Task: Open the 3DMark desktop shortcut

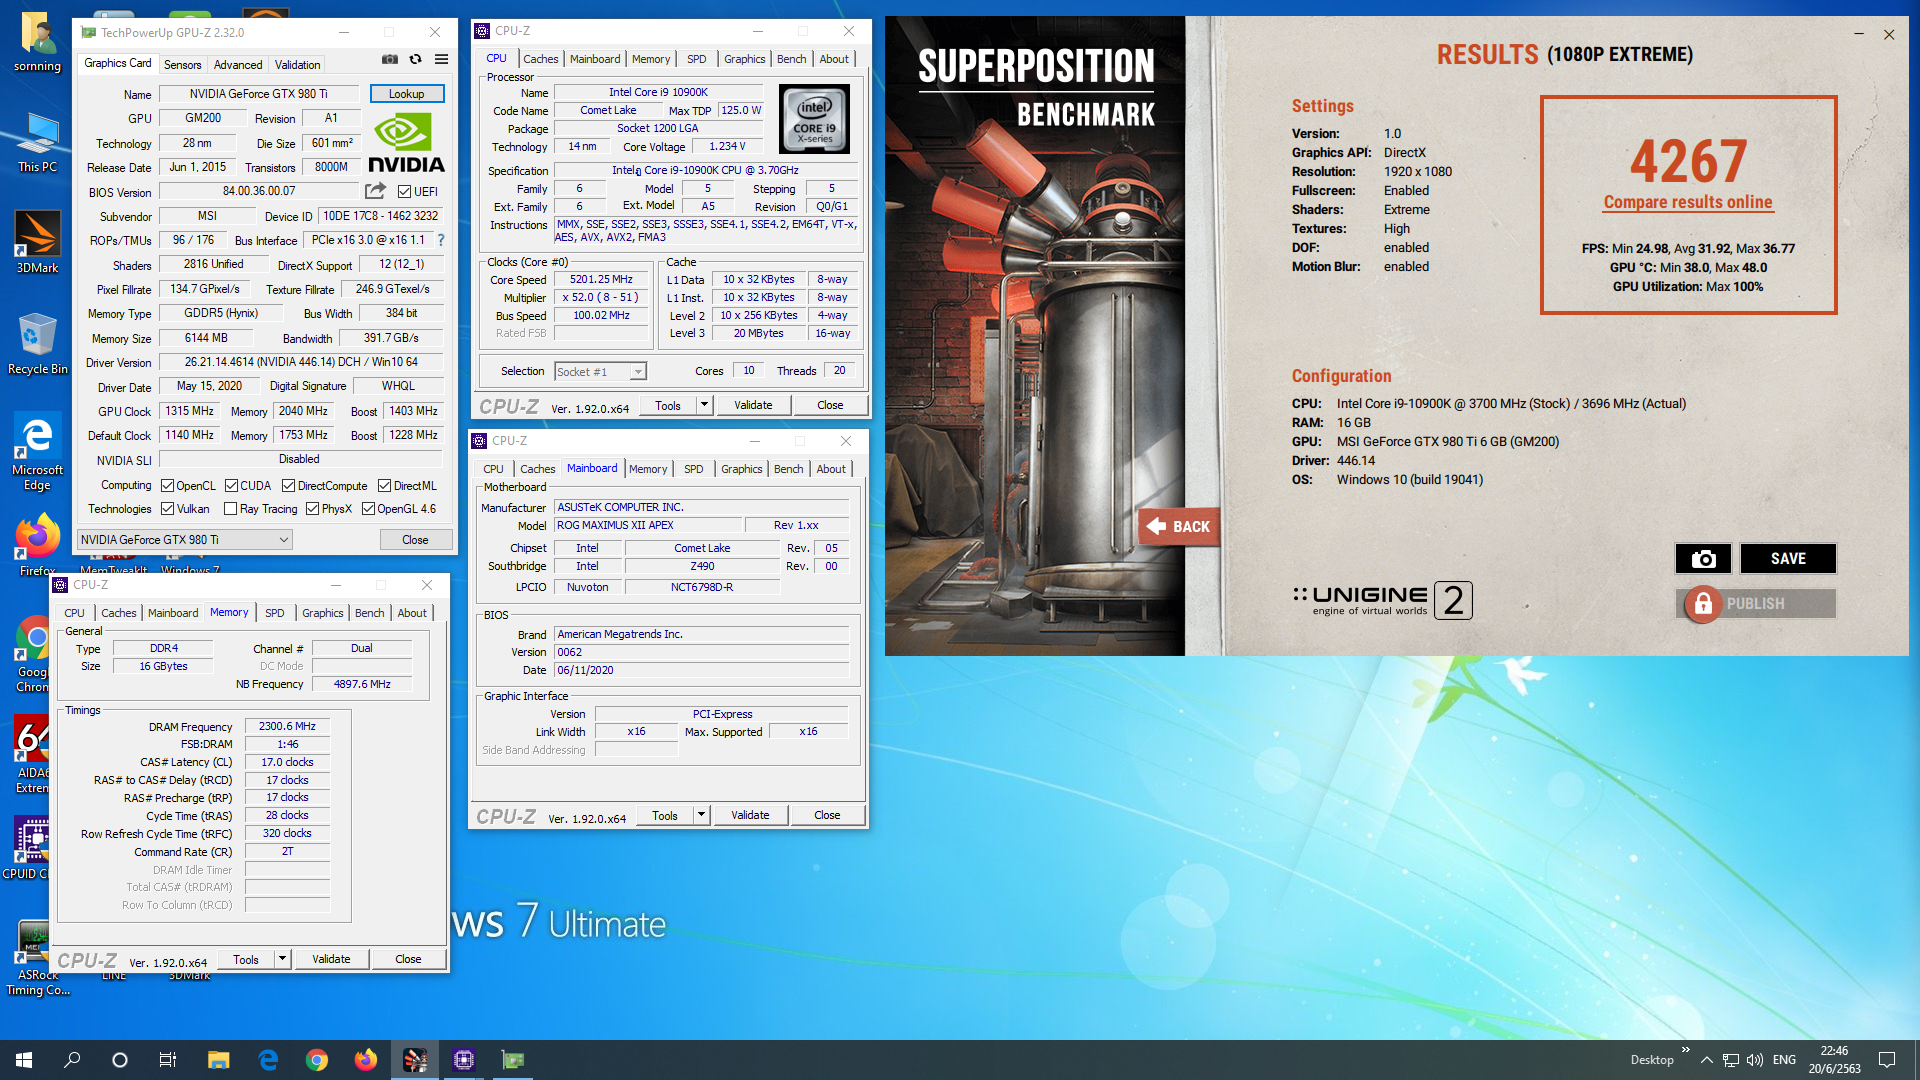Action: click(37, 241)
